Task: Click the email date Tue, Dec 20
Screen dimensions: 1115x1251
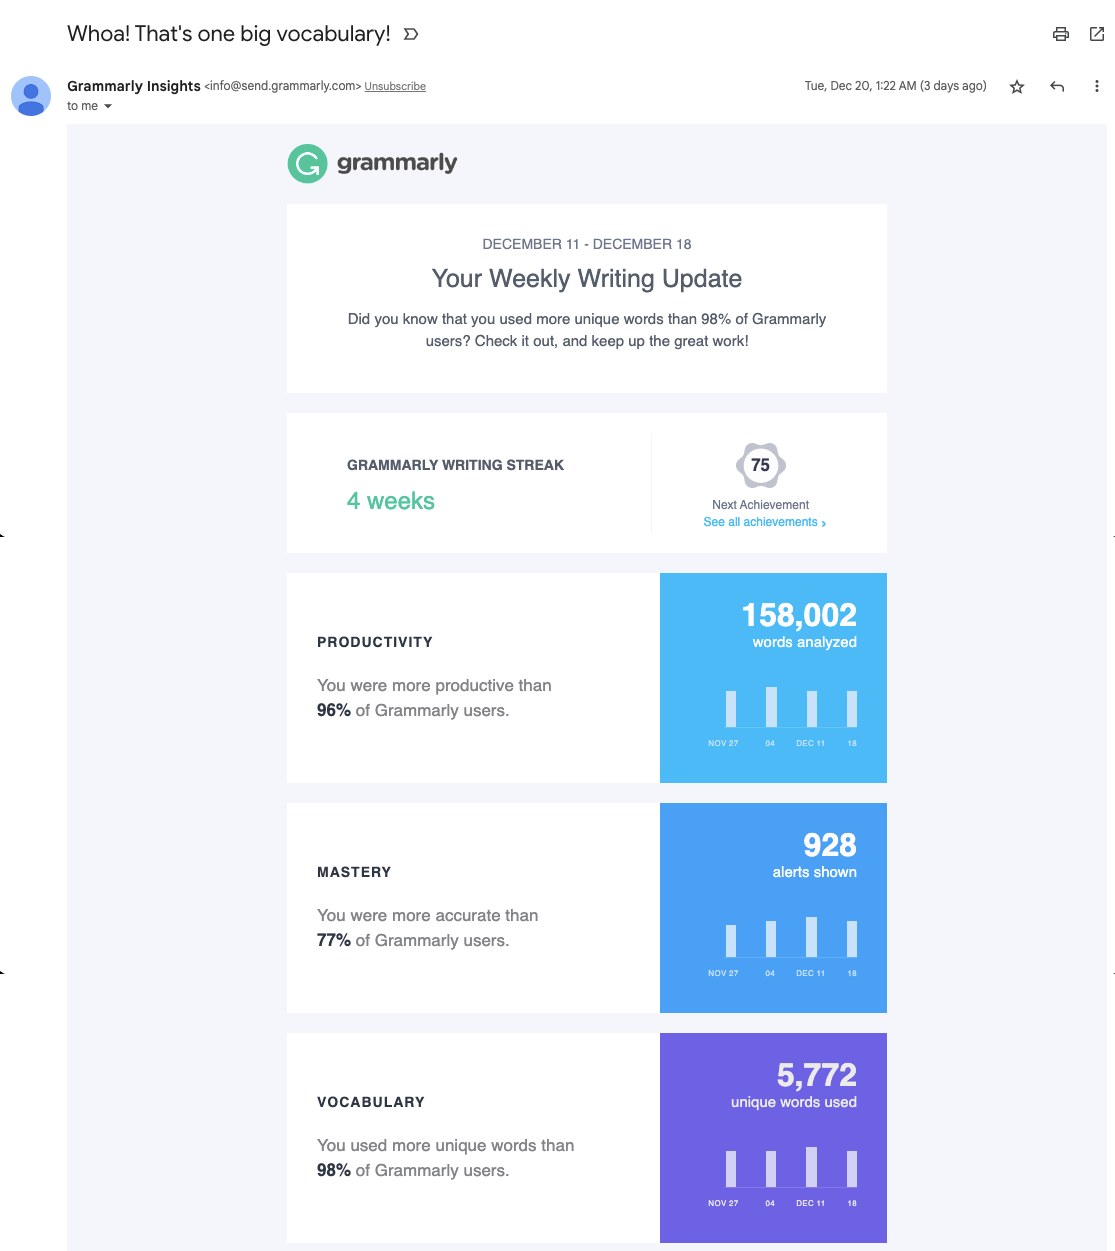Action: tap(895, 86)
